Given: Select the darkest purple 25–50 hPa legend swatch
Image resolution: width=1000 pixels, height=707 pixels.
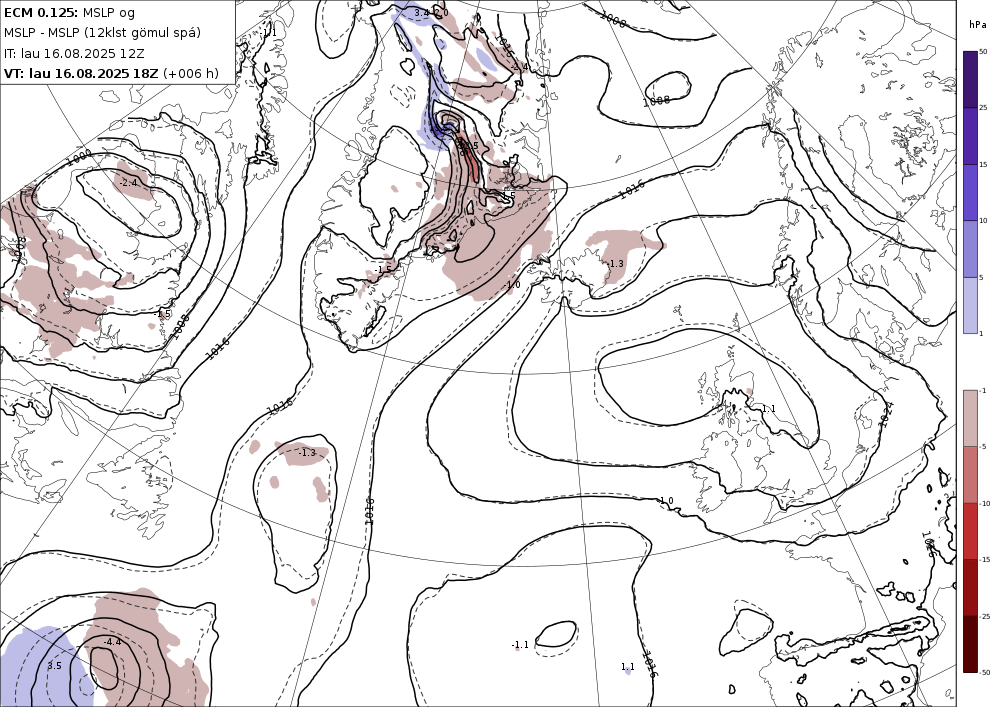Looking at the screenshot, I should tap(970, 79).
